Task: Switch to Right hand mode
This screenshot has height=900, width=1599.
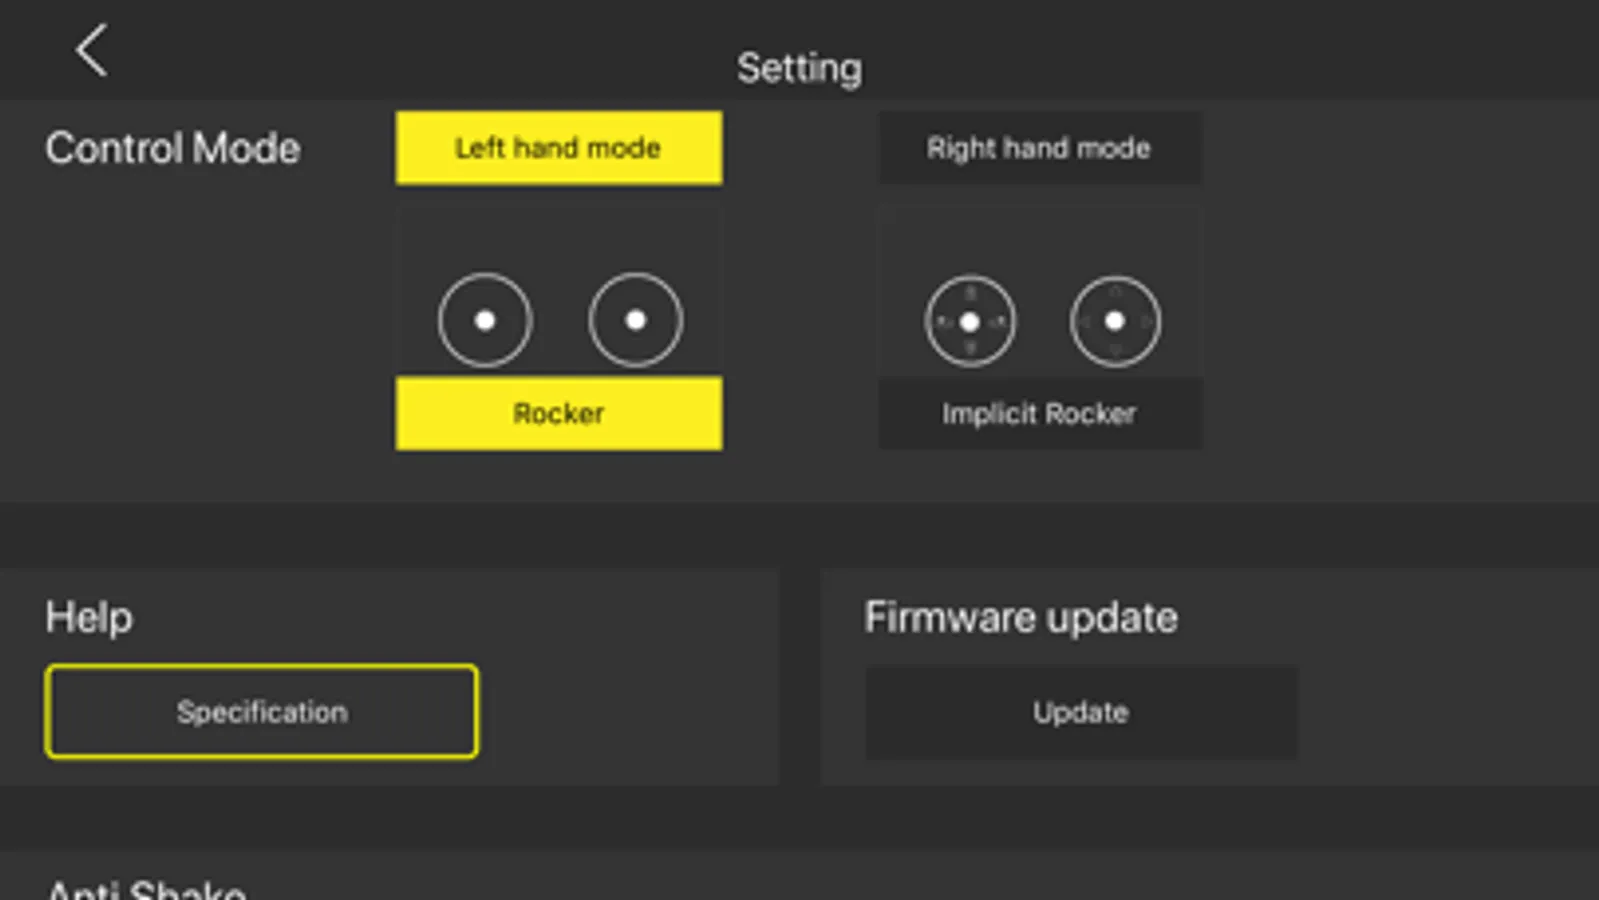Action: click(1040, 148)
